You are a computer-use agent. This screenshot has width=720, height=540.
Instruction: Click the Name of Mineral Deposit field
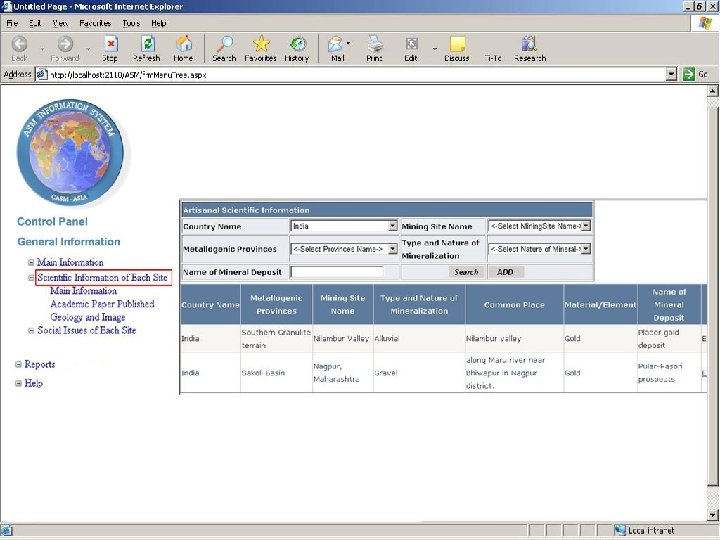(x=337, y=272)
